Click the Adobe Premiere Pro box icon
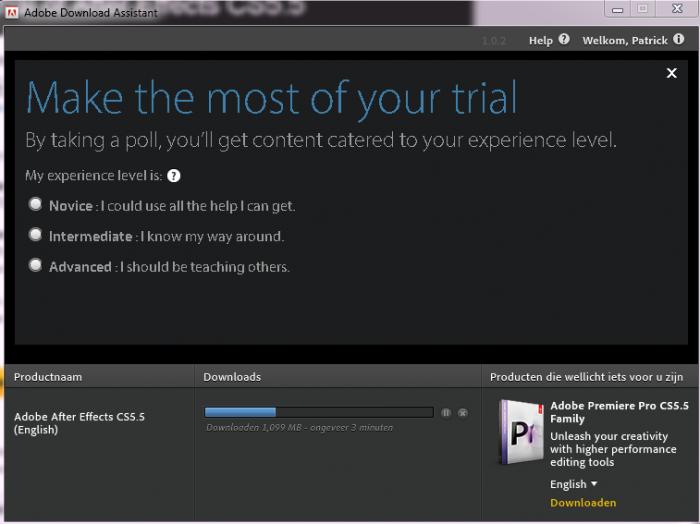The height and width of the screenshot is (524, 700). 521,432
